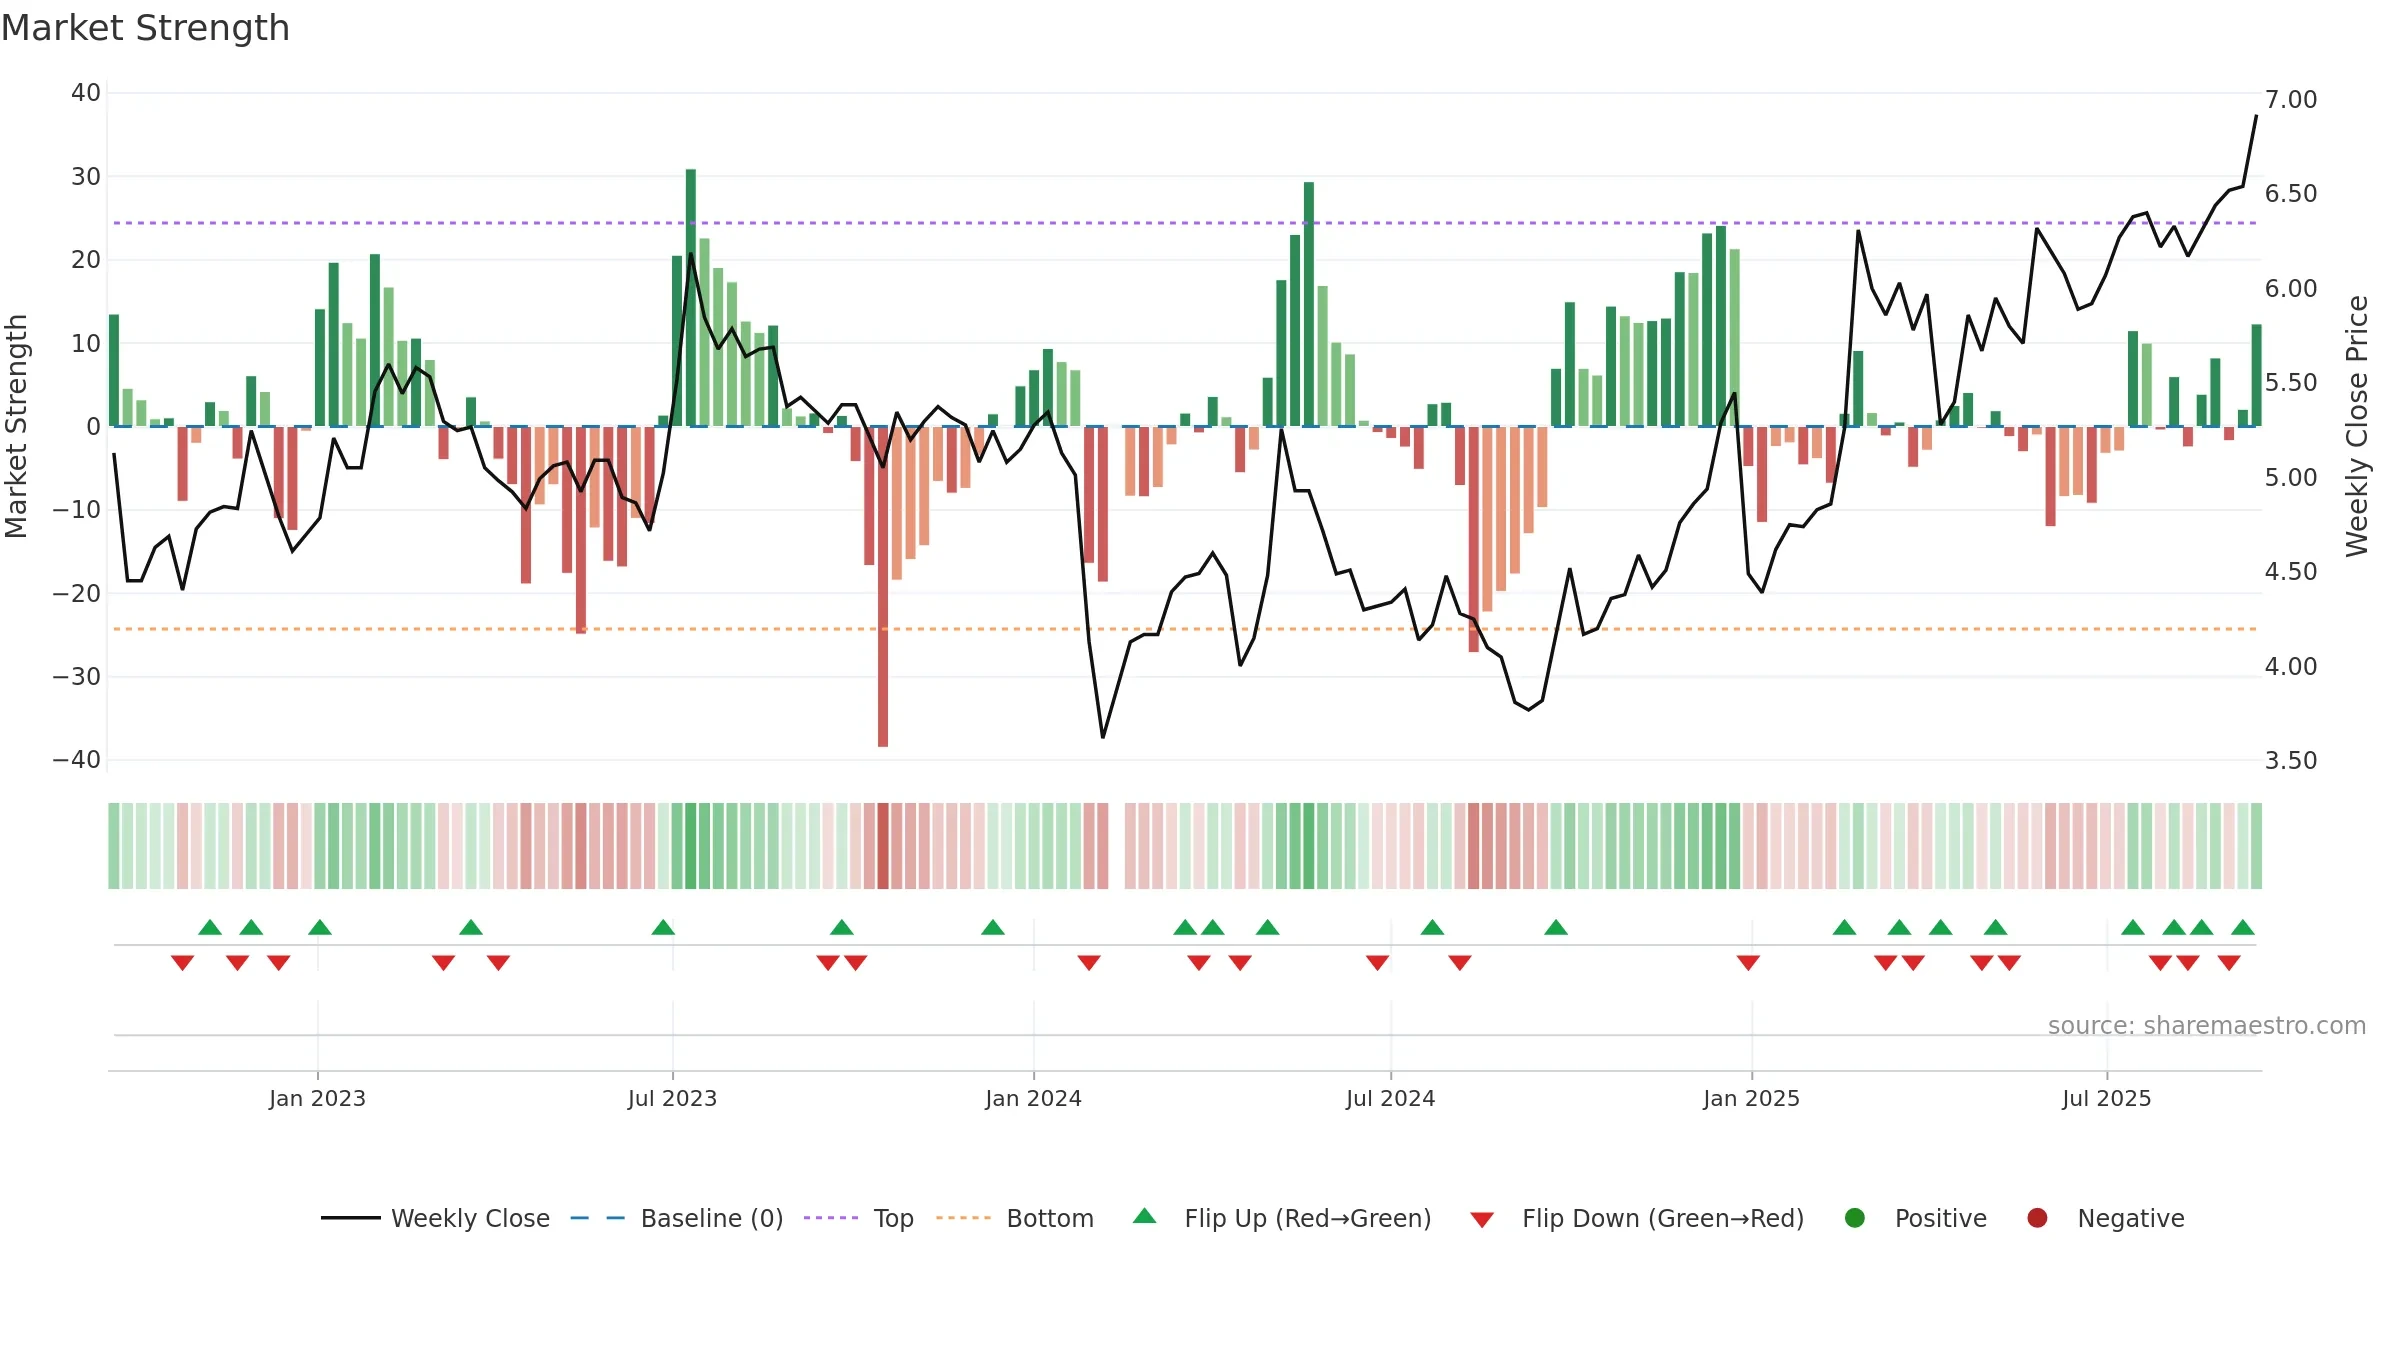The image size is (2400, 1350).
Task: Click the blue dashed Baseline legend sample
Action: coord(598,1218)
